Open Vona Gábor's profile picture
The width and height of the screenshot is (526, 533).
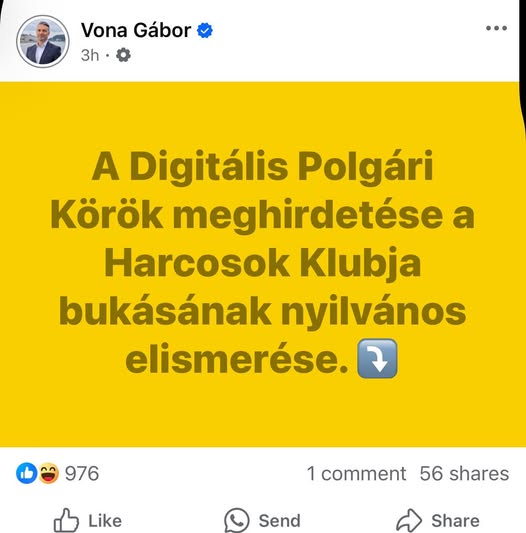(43, 41)
